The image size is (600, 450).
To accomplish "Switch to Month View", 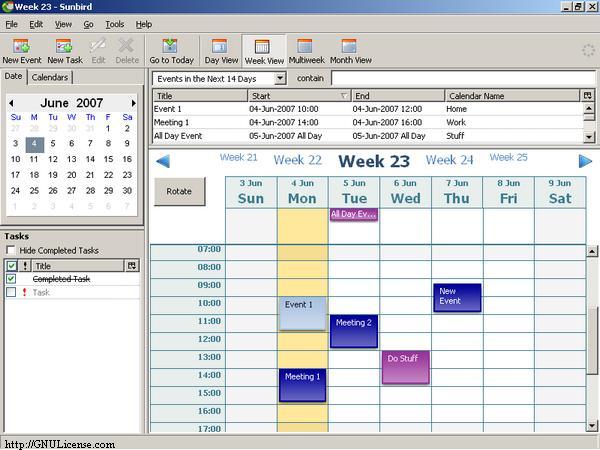I will tap(351, 51).
